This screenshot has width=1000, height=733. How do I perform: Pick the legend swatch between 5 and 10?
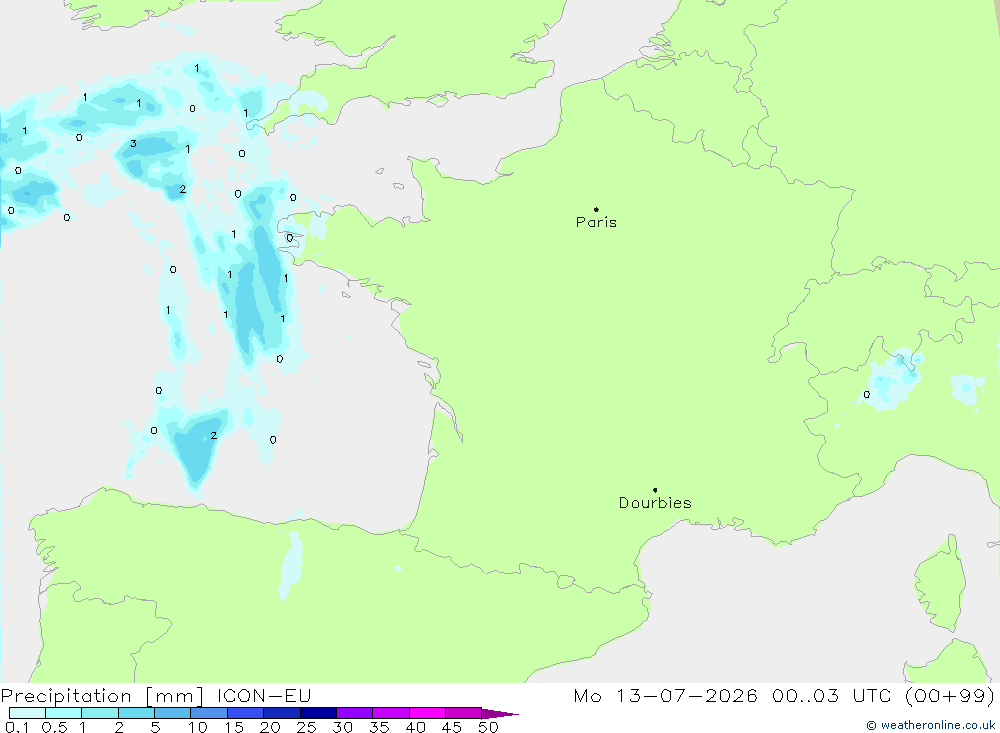172,713
